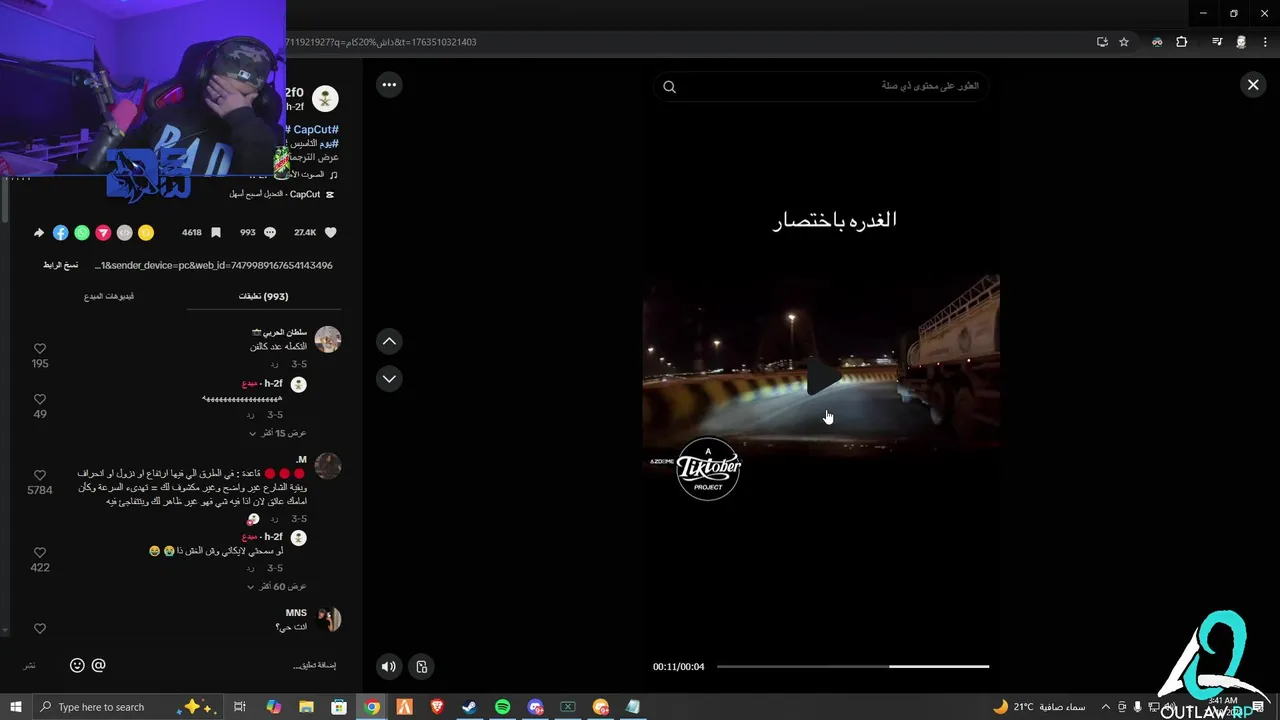
Task: Mute the video with the speaker icon
Action: [x=389, y=666]
